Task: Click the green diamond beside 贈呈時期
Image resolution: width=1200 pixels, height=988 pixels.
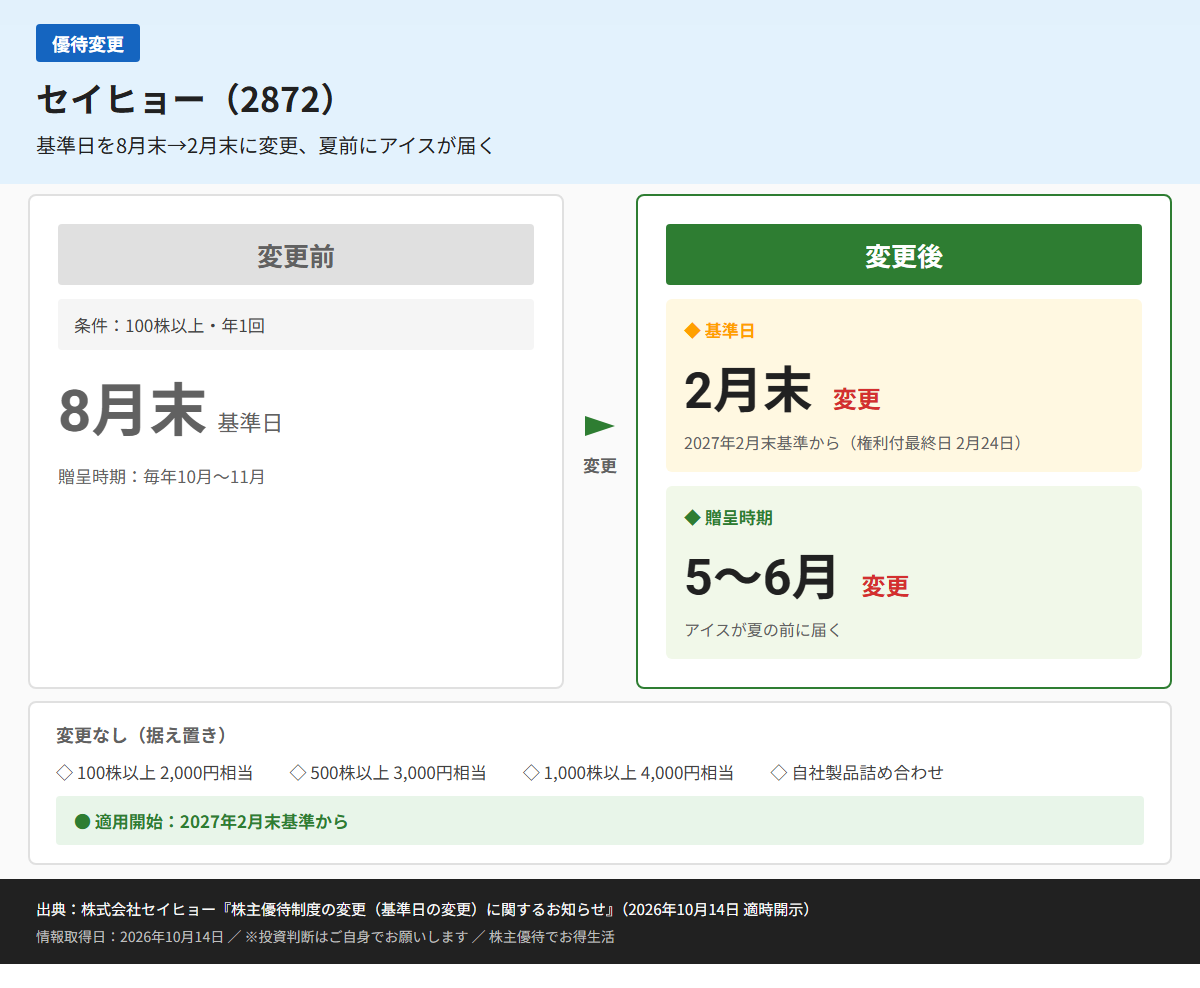Action: [x=692, y=517]
